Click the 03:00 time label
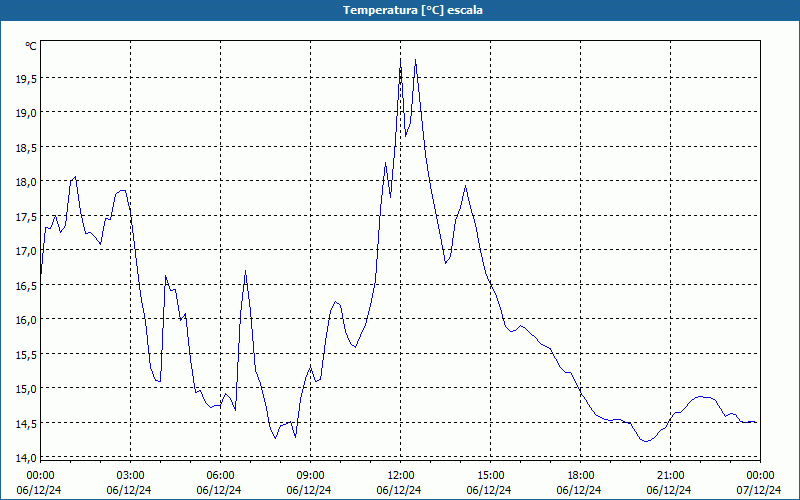800x500 pixels. pos(131,476)
